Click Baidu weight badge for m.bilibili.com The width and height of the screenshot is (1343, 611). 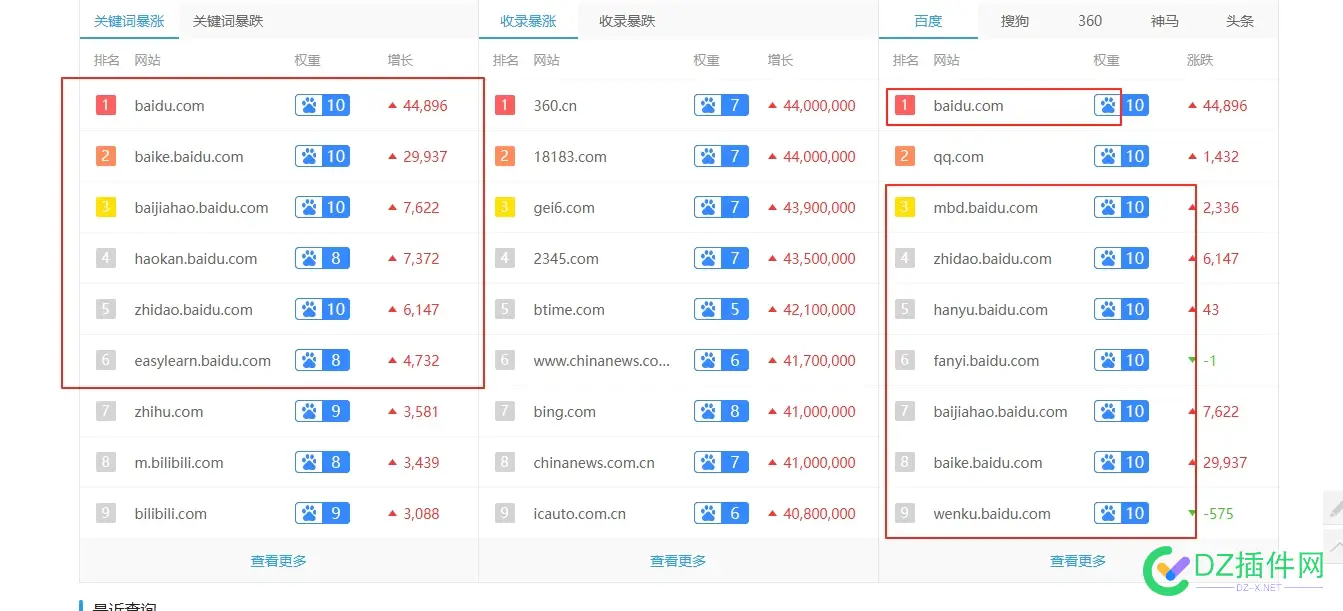coord(322,463)
